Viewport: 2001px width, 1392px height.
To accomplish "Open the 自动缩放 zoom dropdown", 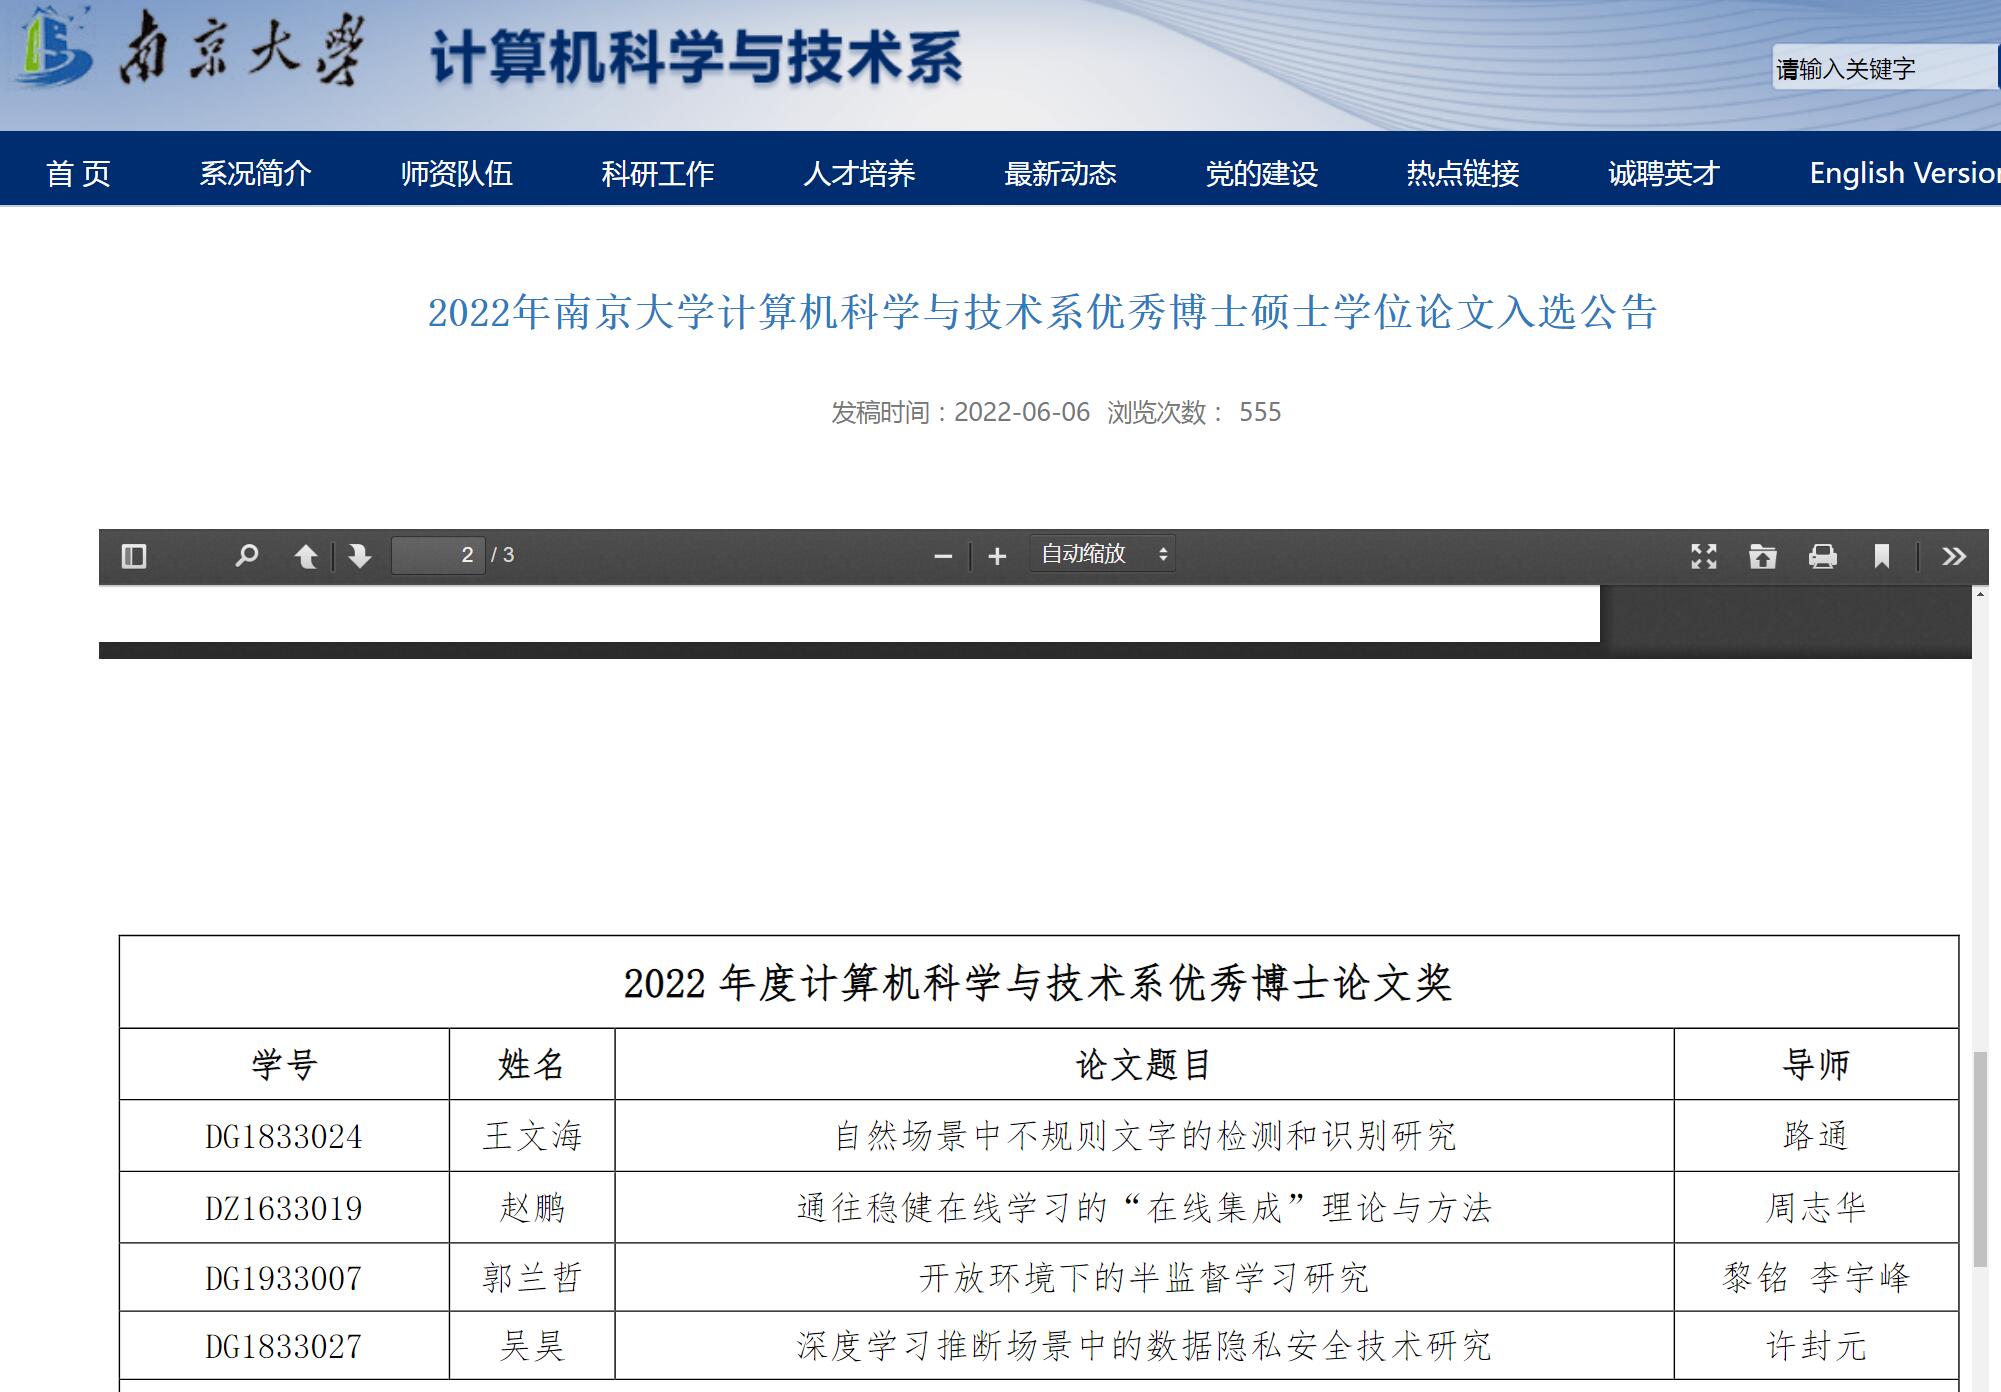I will (x=1102, y=554).
